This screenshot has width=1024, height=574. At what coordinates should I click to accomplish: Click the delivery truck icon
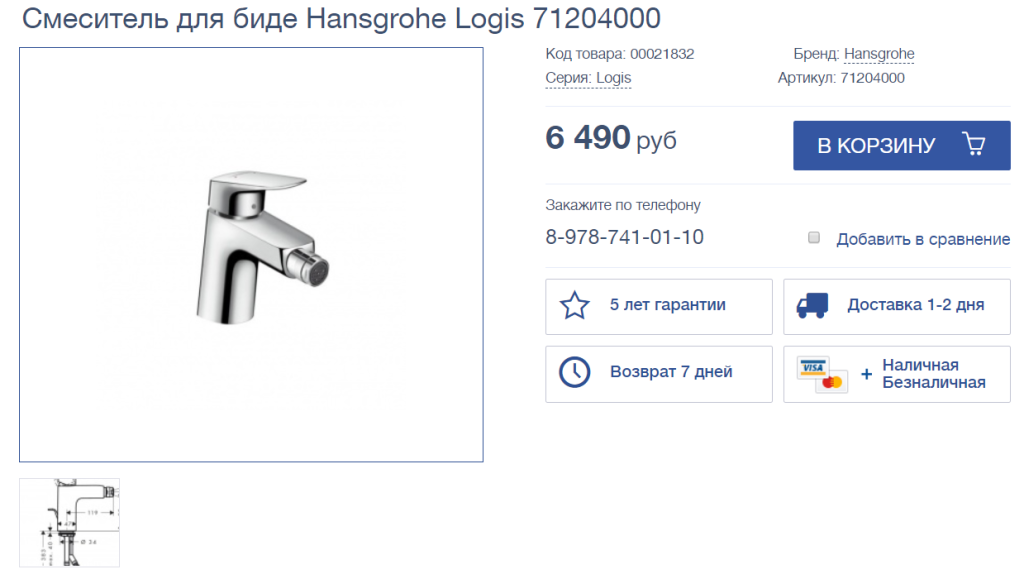pyautogui.click(x=812, y=306)
